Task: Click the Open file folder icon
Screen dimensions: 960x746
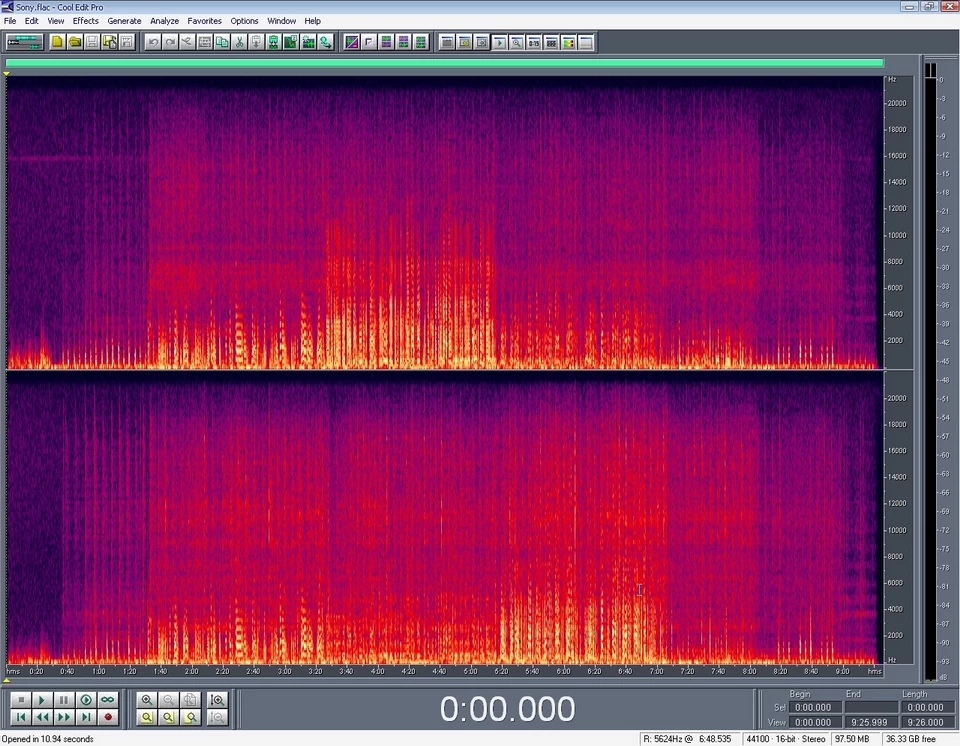Action: click(75, 42)
